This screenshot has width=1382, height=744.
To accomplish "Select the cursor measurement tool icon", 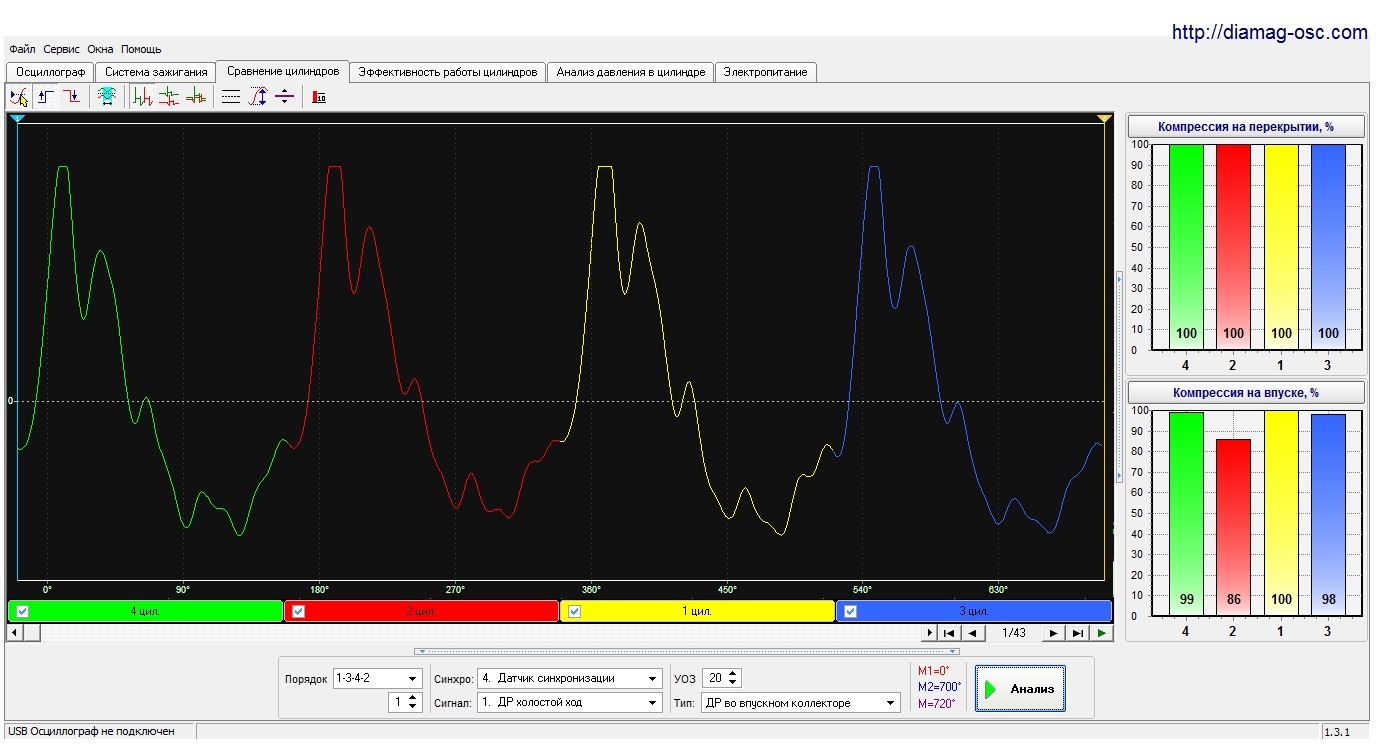I will coord(19,97).
